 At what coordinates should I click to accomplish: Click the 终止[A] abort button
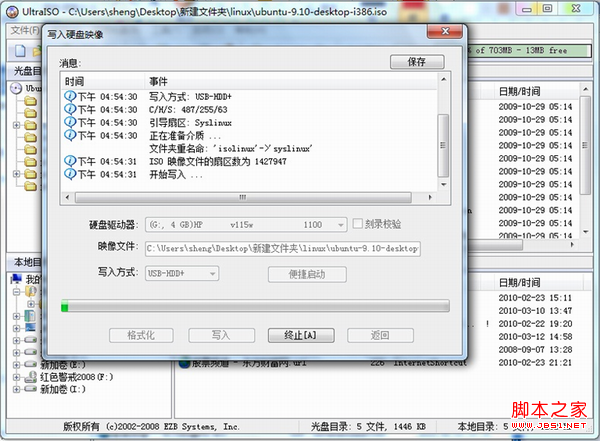(301, 335)
